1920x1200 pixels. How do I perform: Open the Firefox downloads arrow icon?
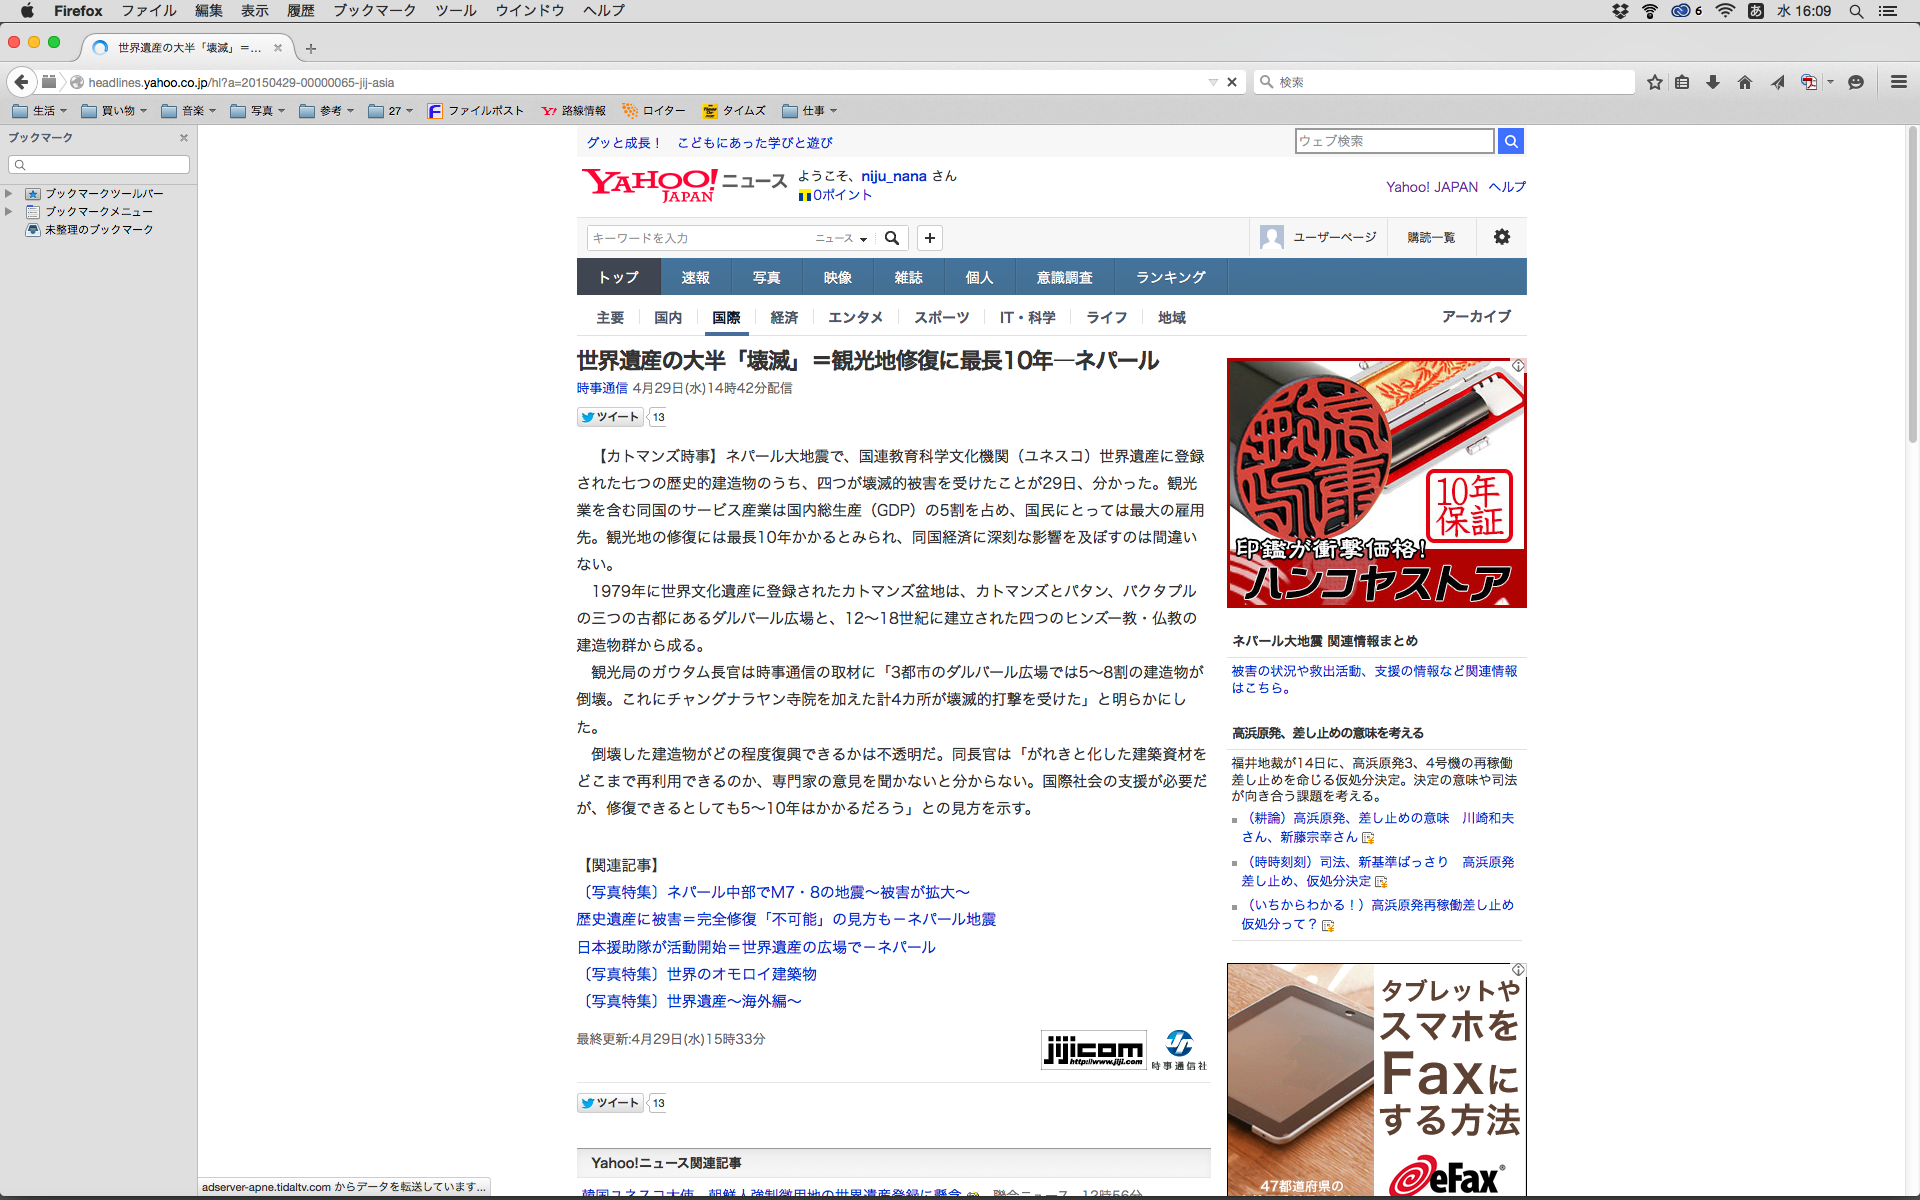[1713, 82]
